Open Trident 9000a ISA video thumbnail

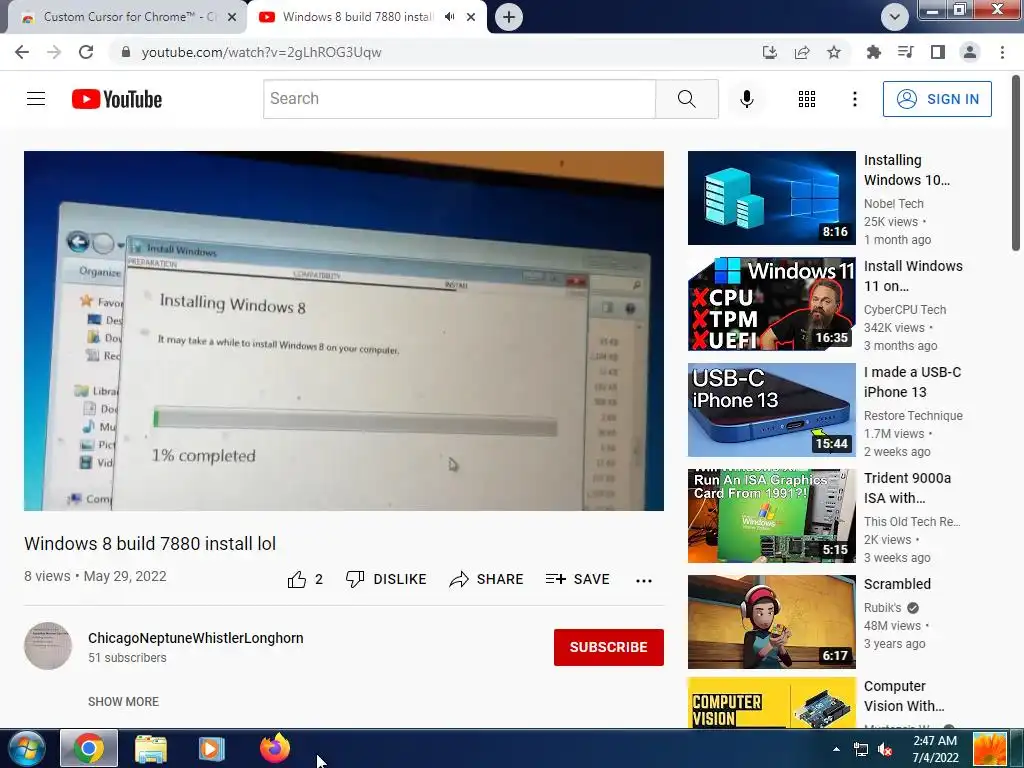pos(772,516)
